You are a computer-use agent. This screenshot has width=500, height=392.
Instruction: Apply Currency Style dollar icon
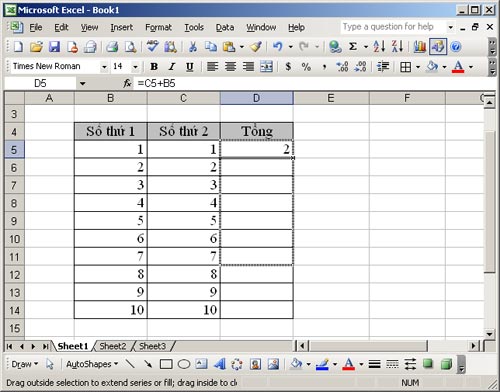click(x=288, y=67)
